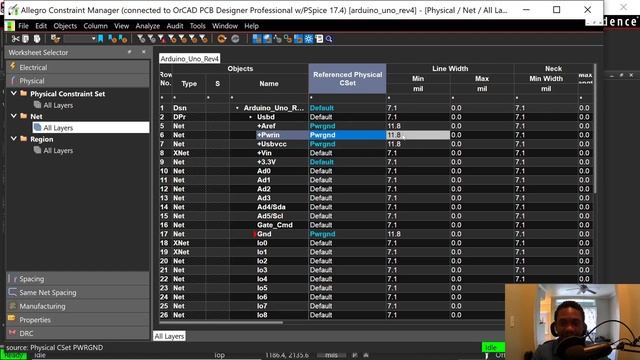Collapse the Usbd differential pair row
Viewport: 640px width, 360px height.
point(251,117)
